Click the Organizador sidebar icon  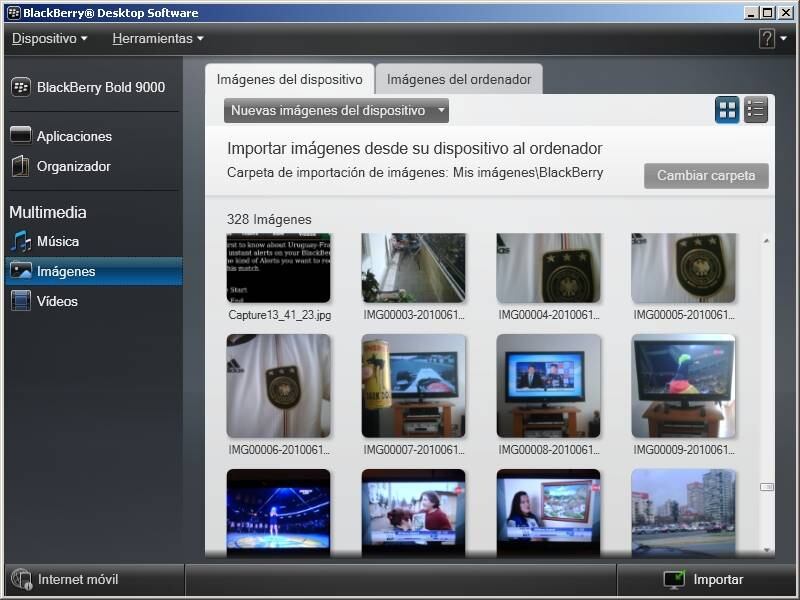21,166
